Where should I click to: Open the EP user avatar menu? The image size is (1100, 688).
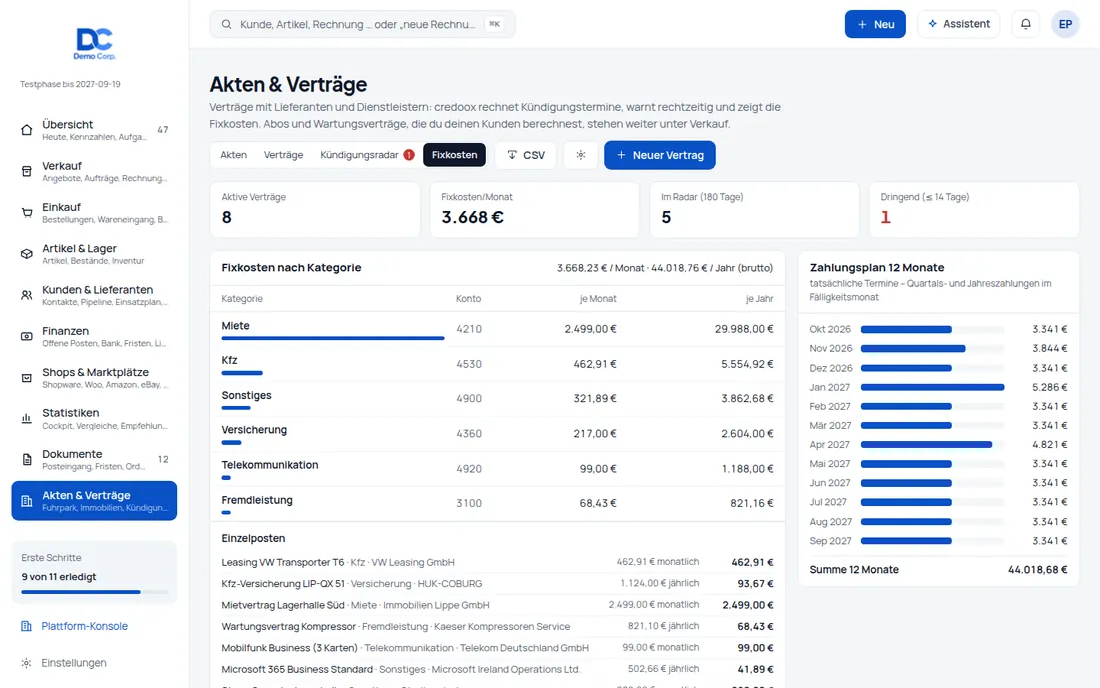1065,24
